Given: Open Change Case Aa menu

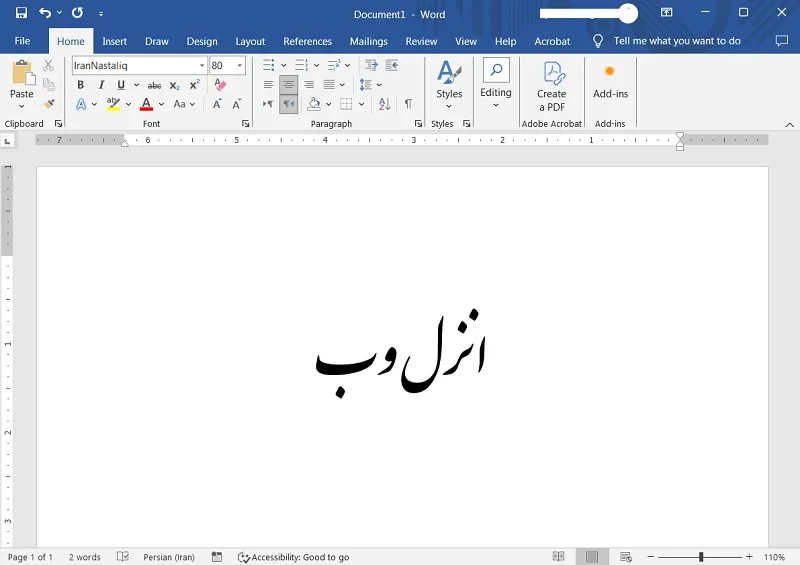Looking at the screenshot, I should coord(184,104).
